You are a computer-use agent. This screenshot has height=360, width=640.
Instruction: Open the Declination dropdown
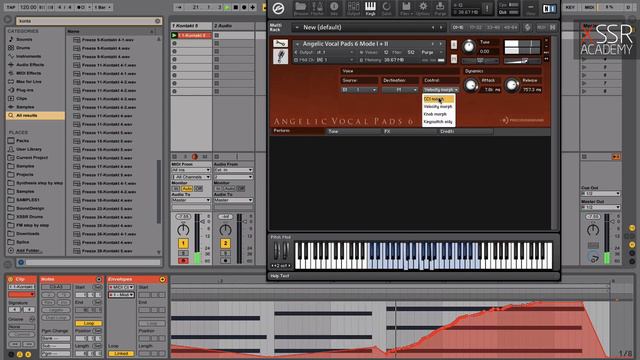[x=400, y=90]
